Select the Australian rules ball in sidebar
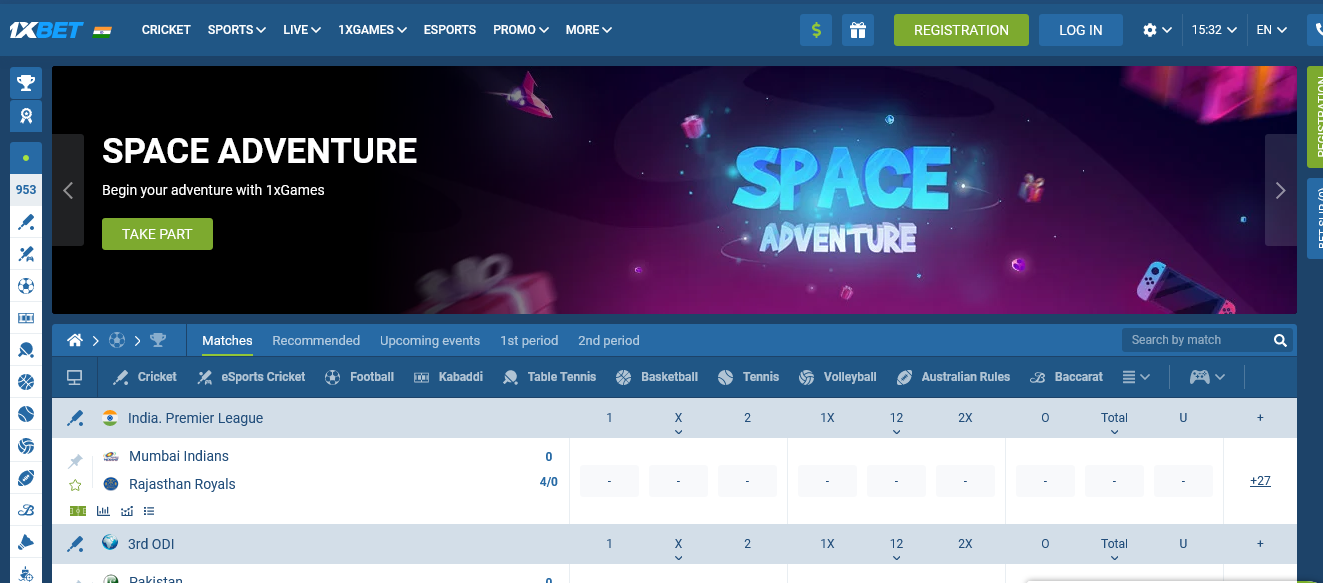Image resolution: width=1323 pixels, height=583 pixels. (26, 478)
